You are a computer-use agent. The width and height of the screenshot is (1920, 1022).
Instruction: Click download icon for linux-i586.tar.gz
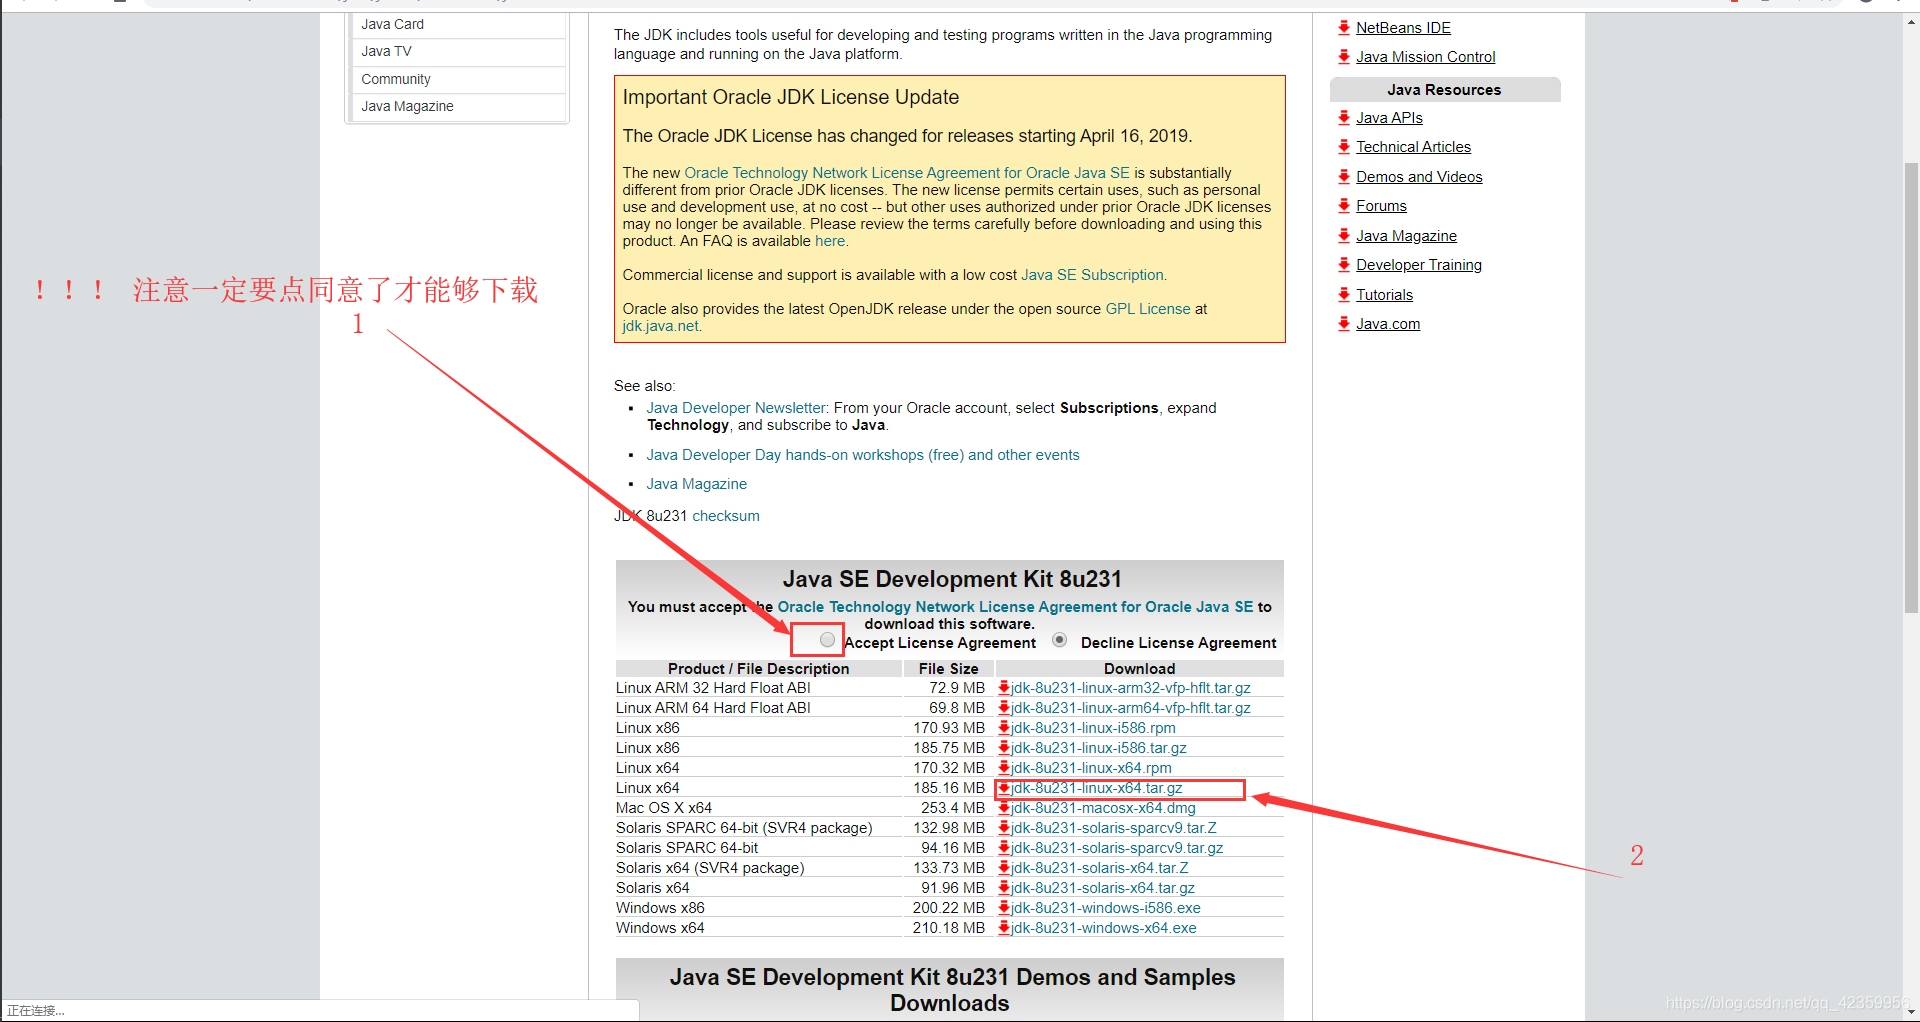(1004, 748)
